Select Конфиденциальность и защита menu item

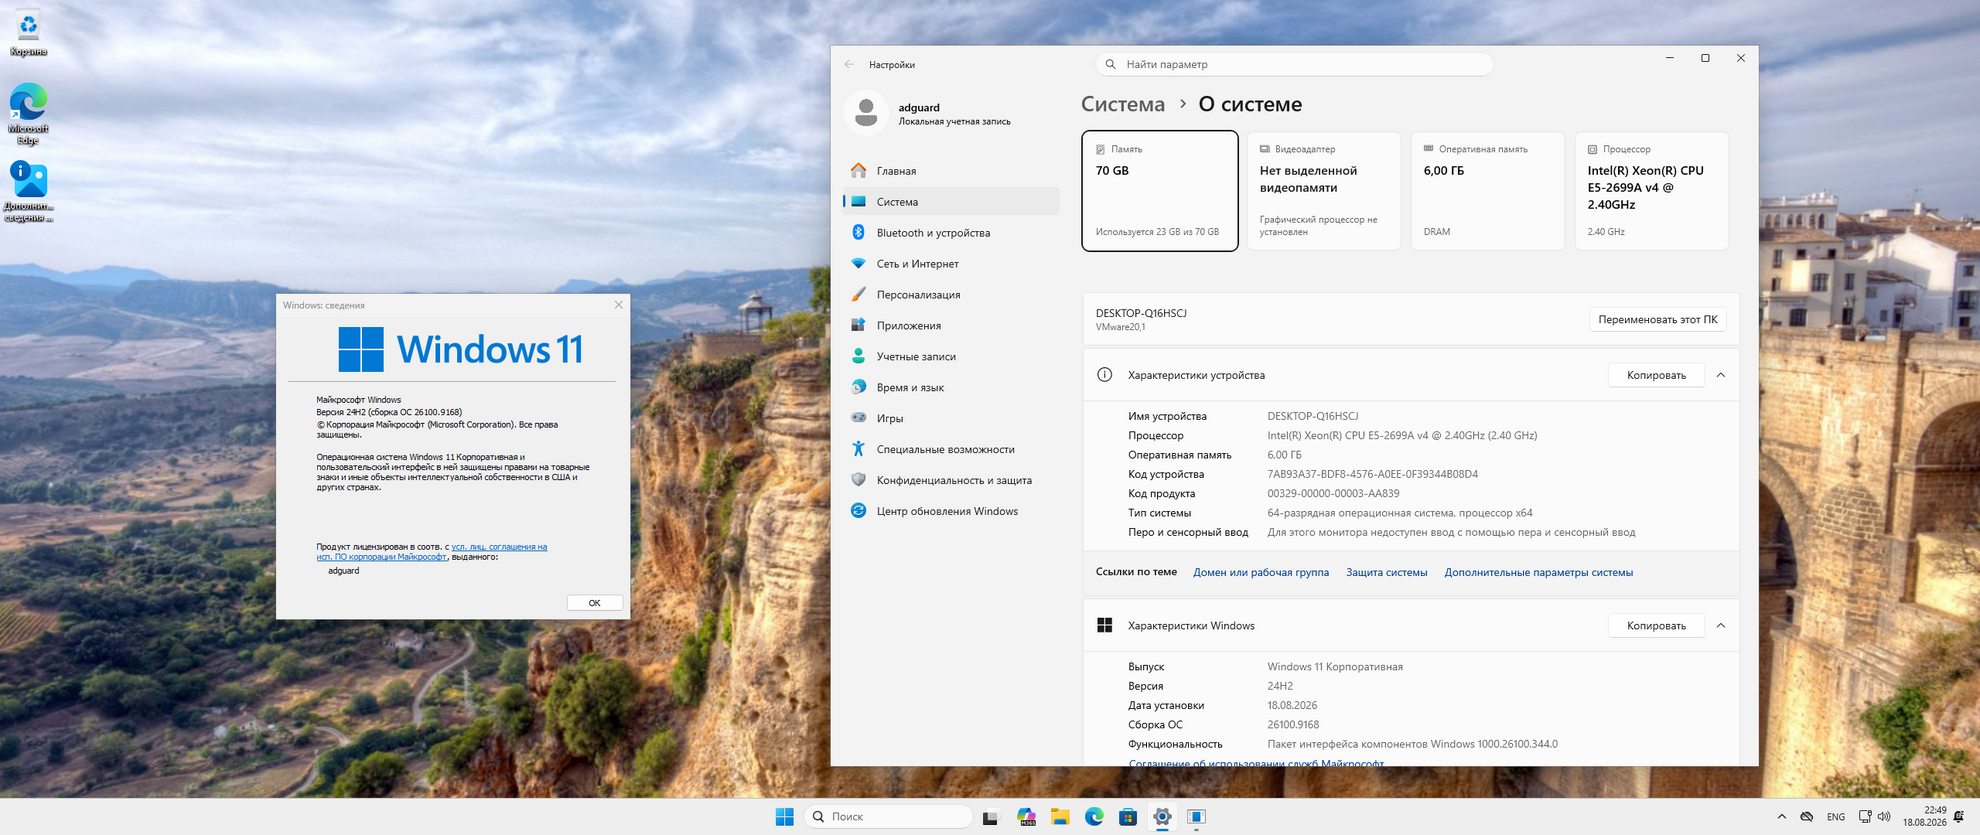pos(951,480)
